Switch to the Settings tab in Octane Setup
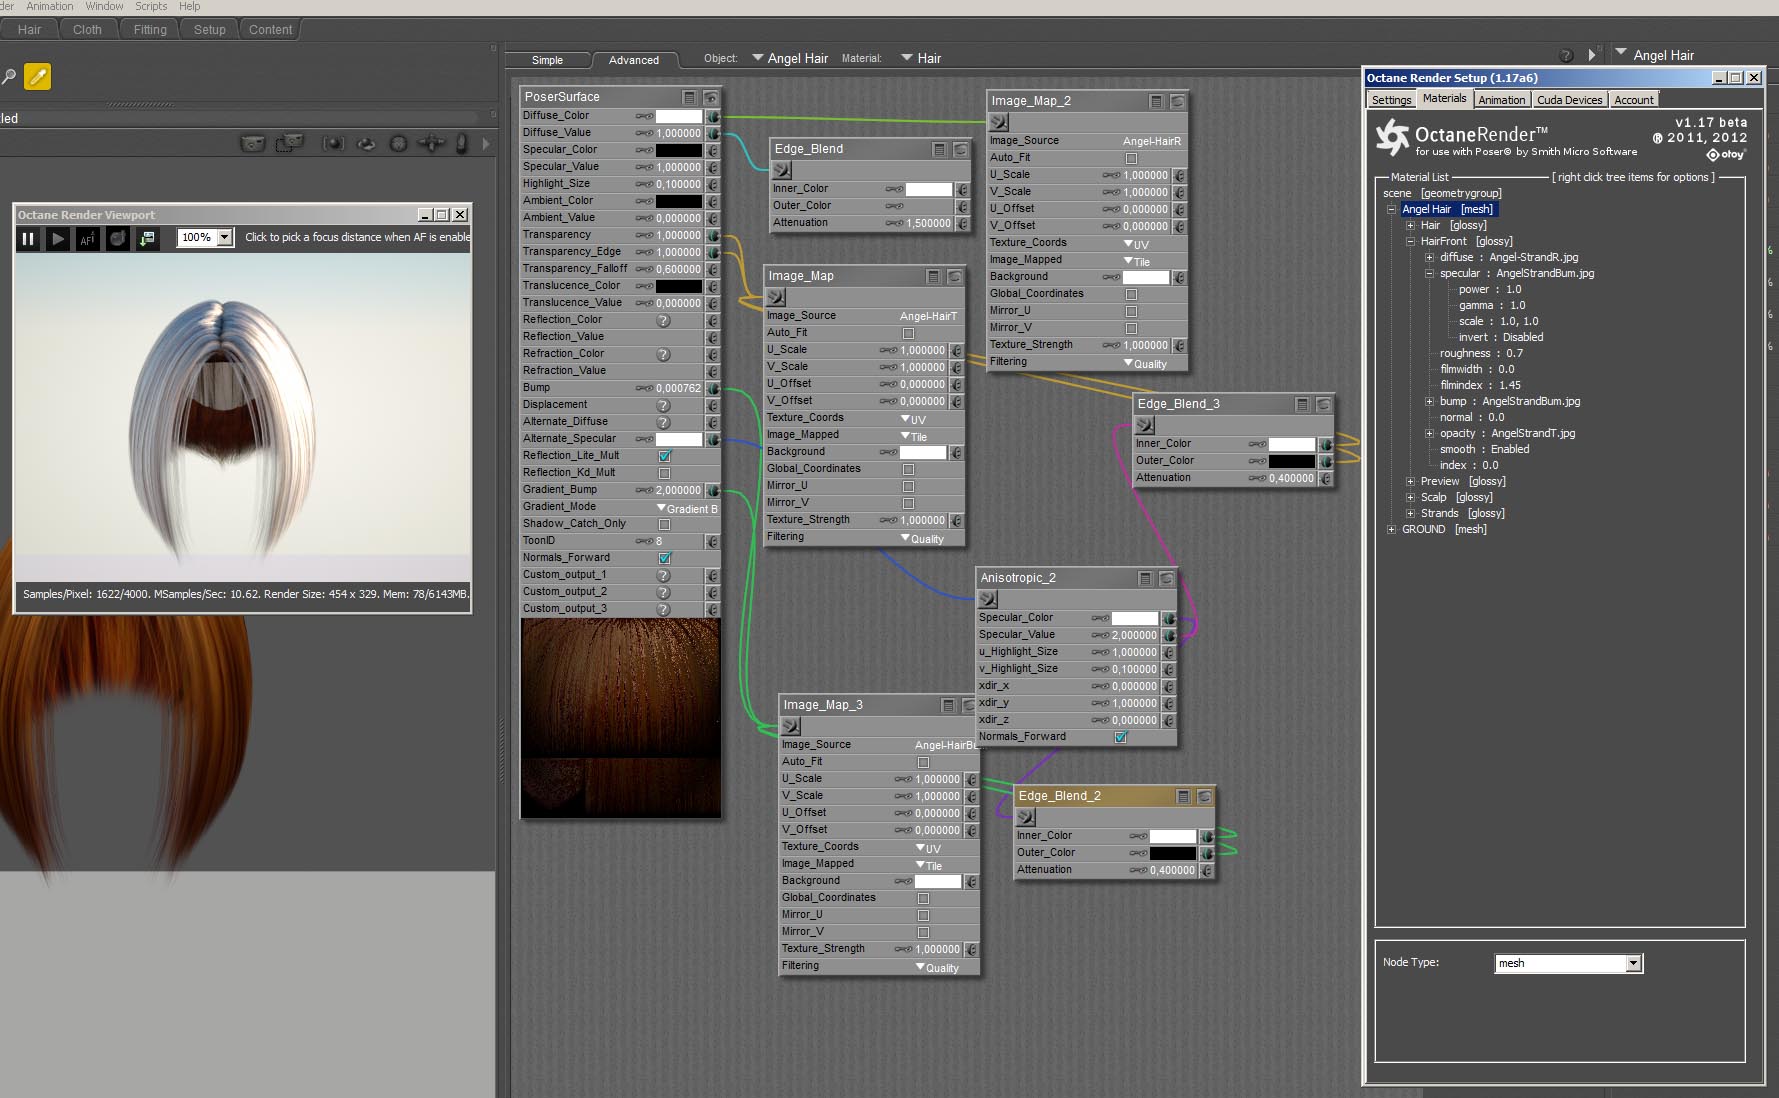The image size is (1779, 1098). (1391, 100)
